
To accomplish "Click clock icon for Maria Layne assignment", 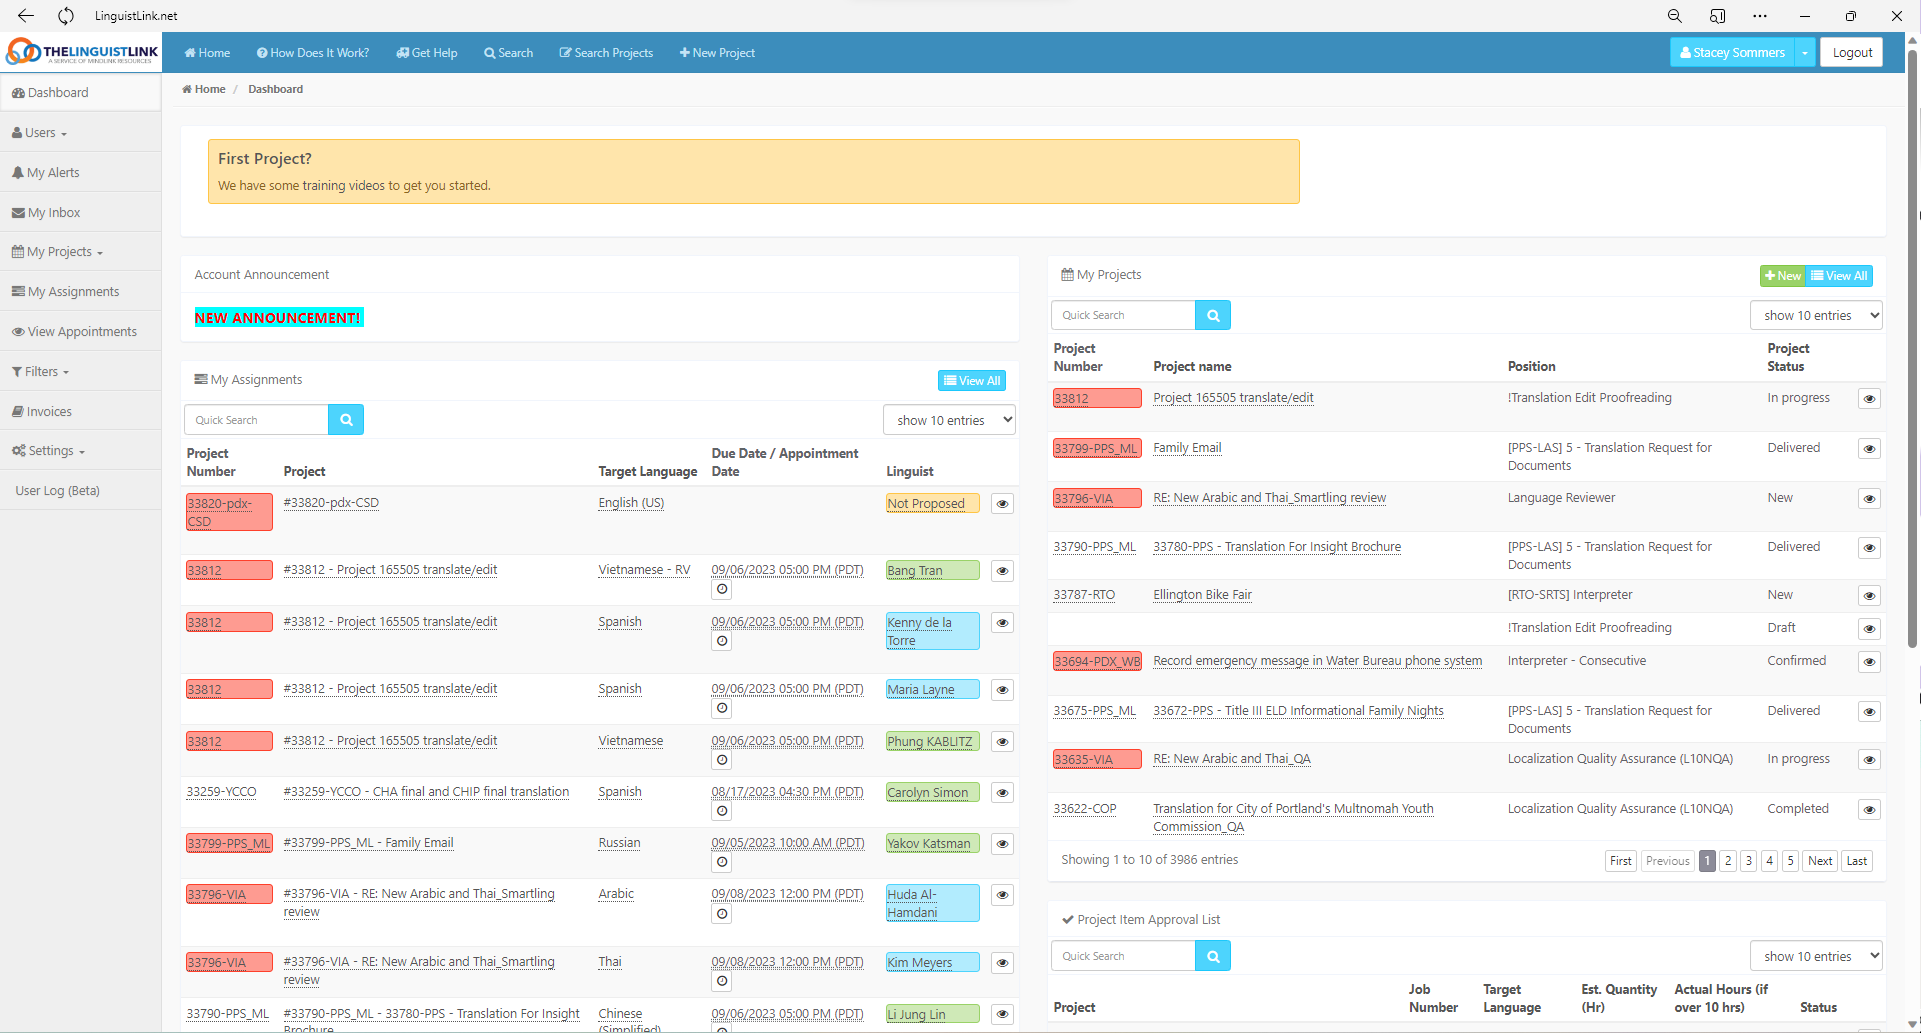I will (x=722, y=708).
